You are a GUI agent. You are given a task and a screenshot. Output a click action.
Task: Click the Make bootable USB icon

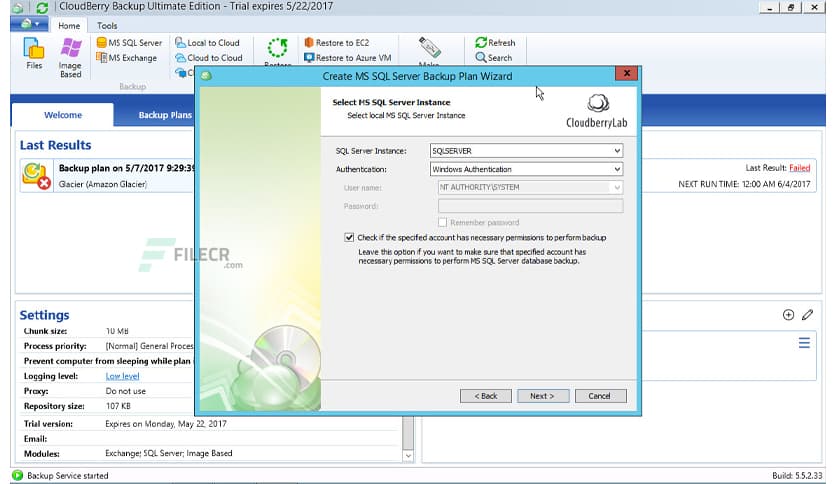[429, 49]
